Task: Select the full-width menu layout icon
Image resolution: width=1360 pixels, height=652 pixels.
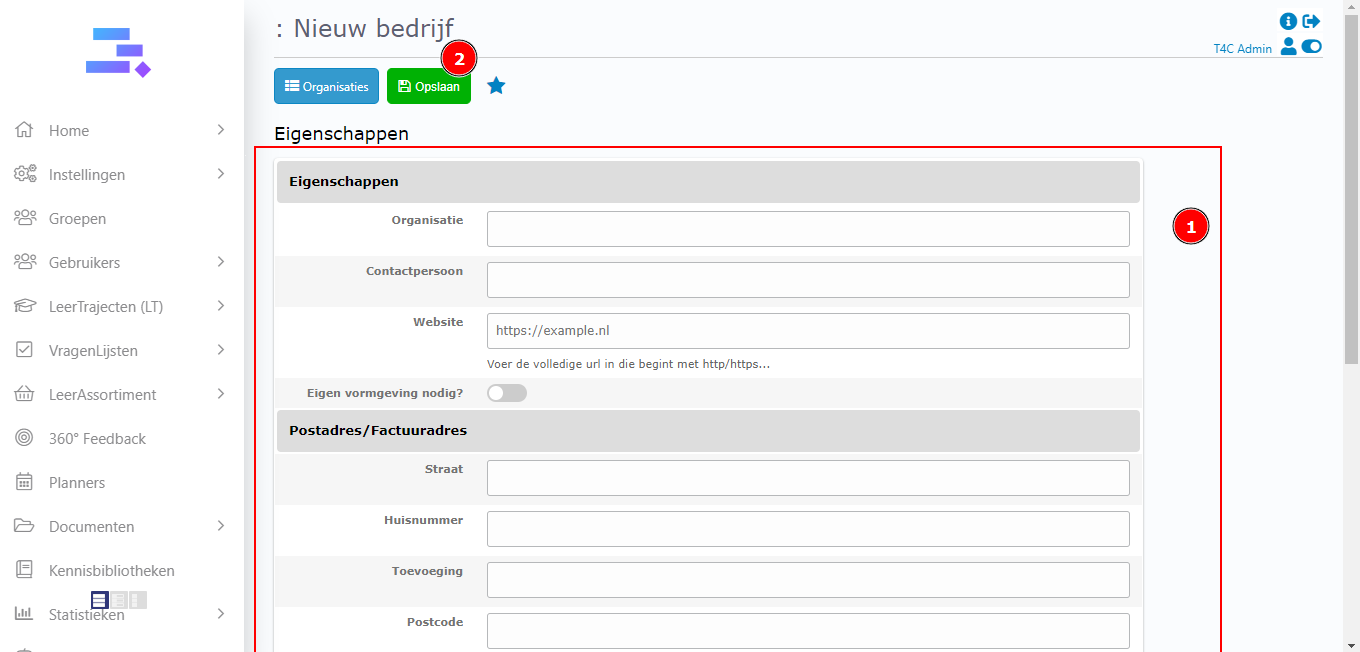Action: (100, 600)
